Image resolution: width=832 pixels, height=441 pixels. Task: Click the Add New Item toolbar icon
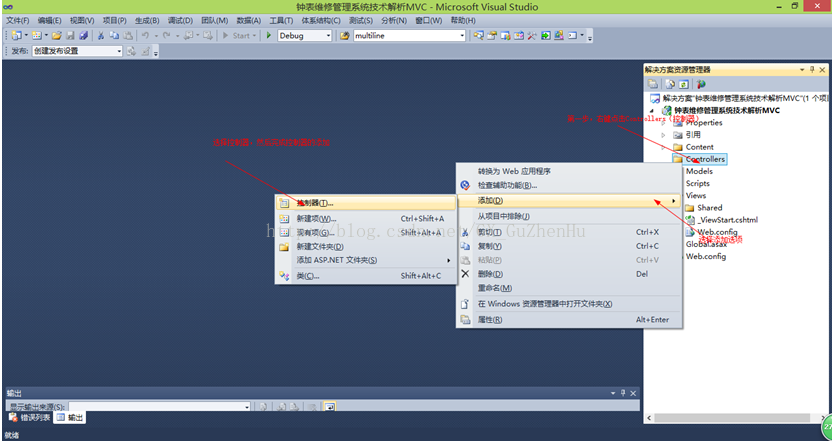37,36
